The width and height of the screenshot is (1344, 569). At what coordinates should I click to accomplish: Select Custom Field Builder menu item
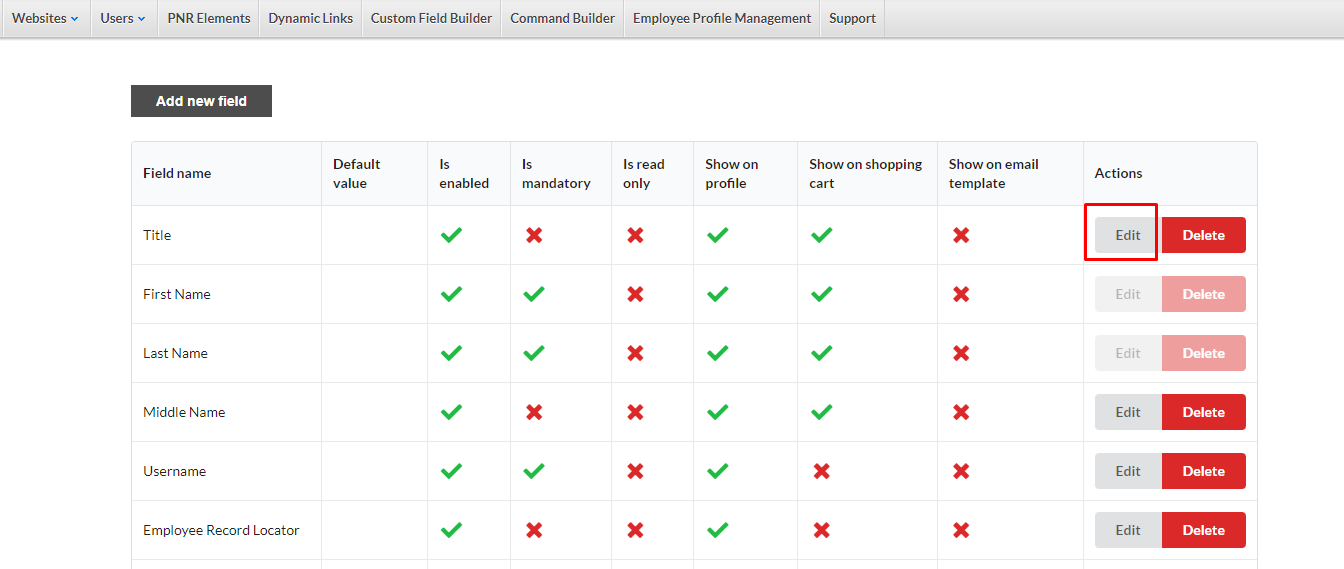point(431,18)
